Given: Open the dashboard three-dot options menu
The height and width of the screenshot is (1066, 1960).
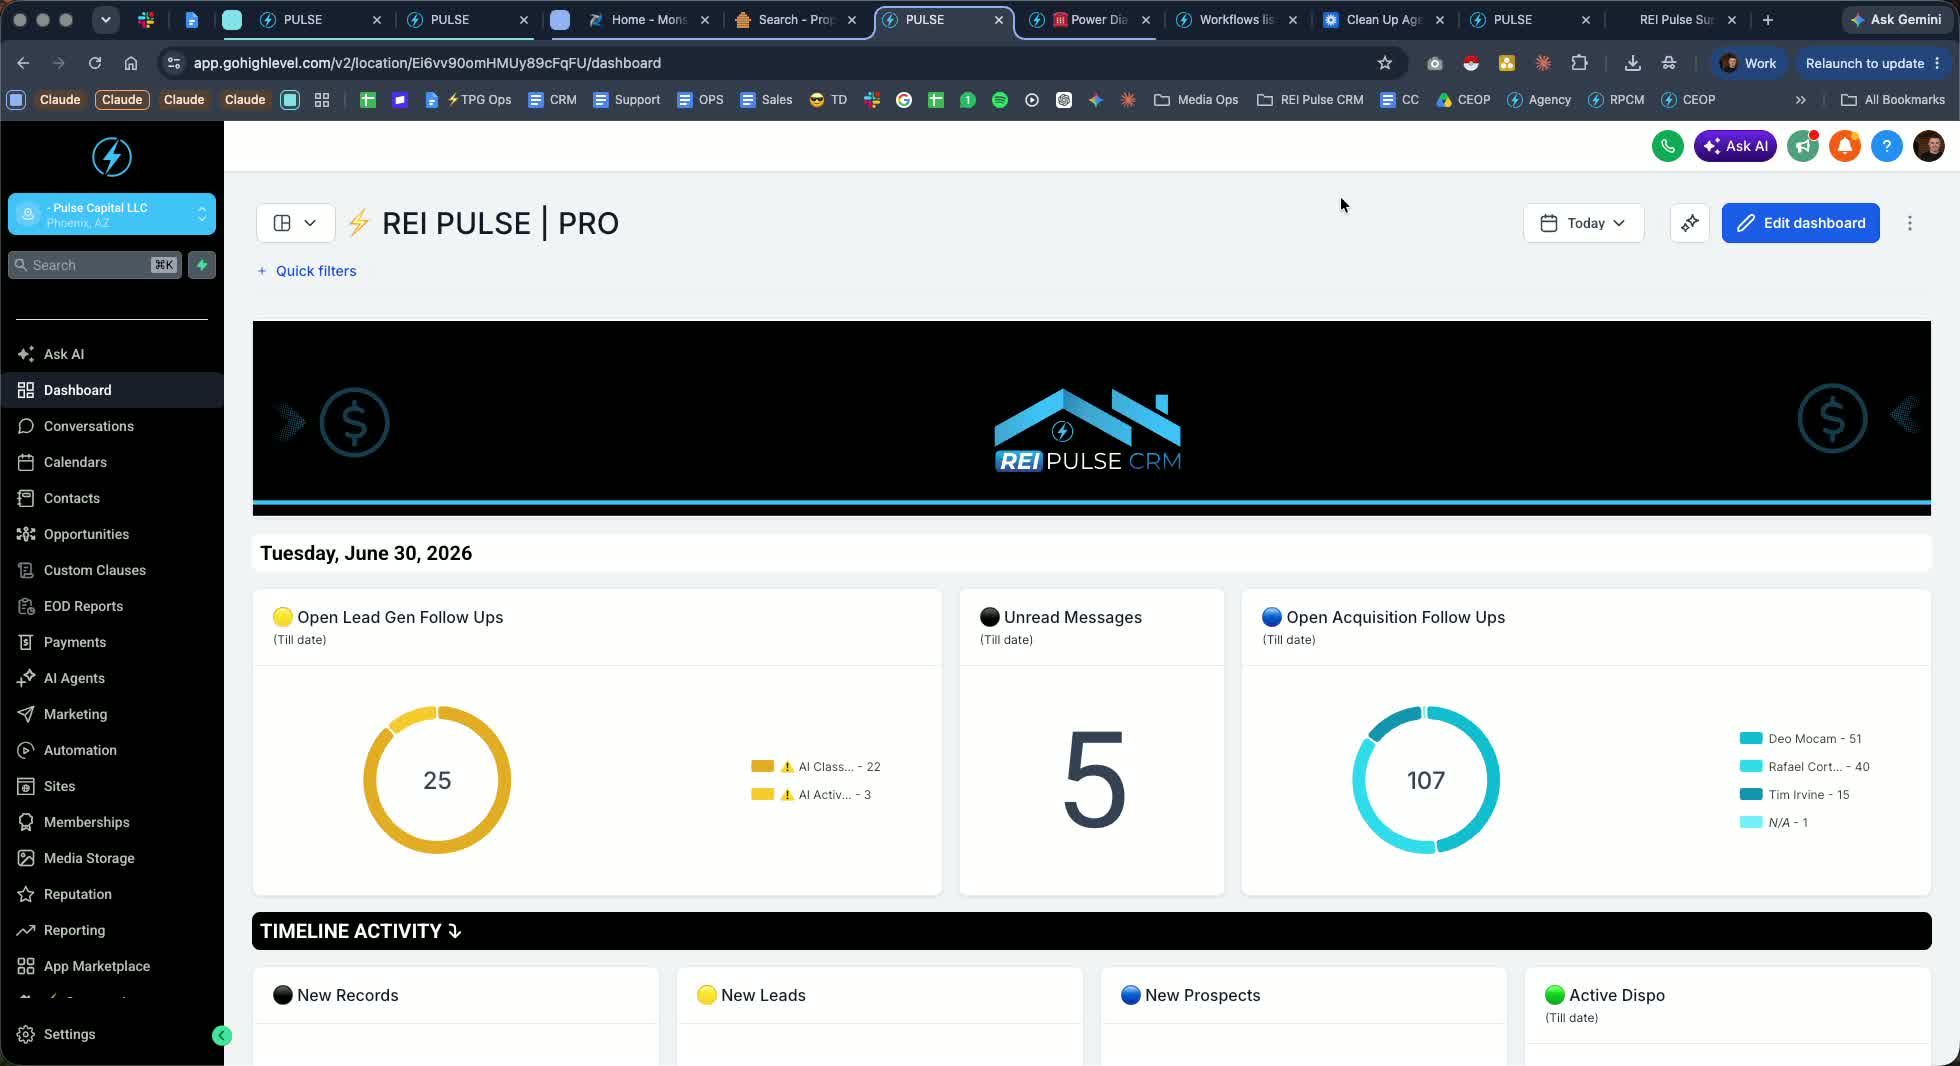Looking at the screenshot, I should click(1909, 223).
